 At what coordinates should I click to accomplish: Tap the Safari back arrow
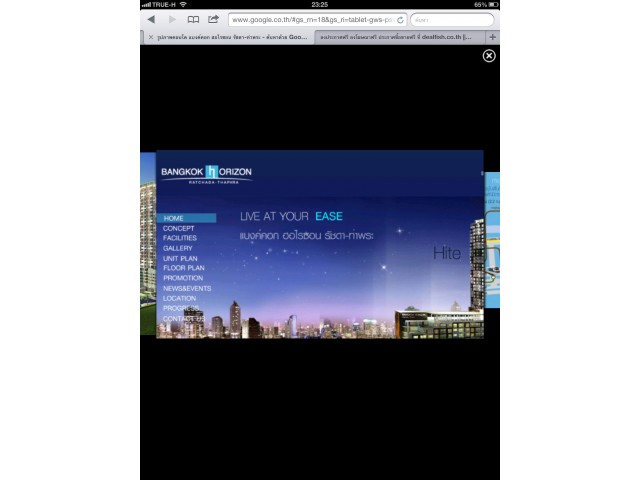(x=151, y=19)
